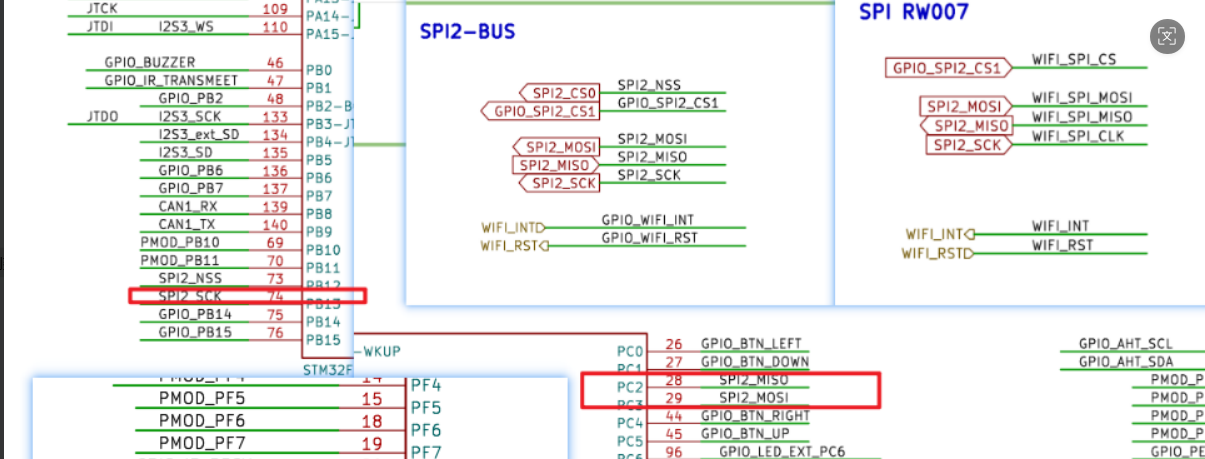
Task: Click the I2S3_WS net label
Action: pos(189,27)
